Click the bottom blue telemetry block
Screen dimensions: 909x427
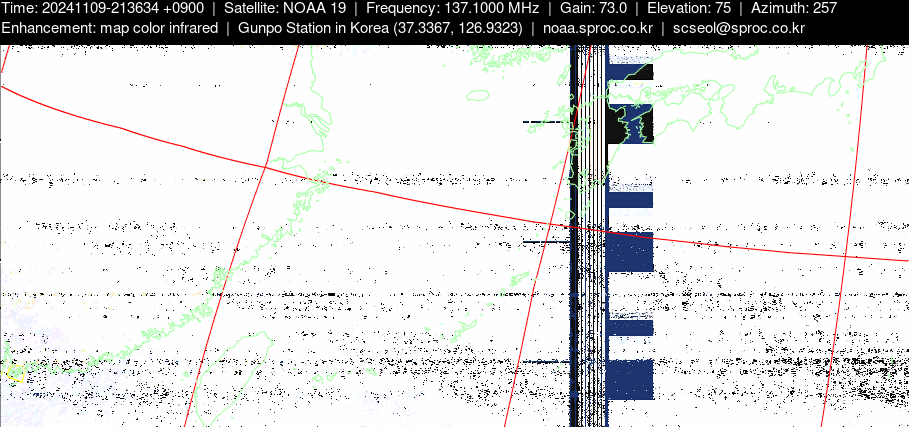[x=630, y=380]
